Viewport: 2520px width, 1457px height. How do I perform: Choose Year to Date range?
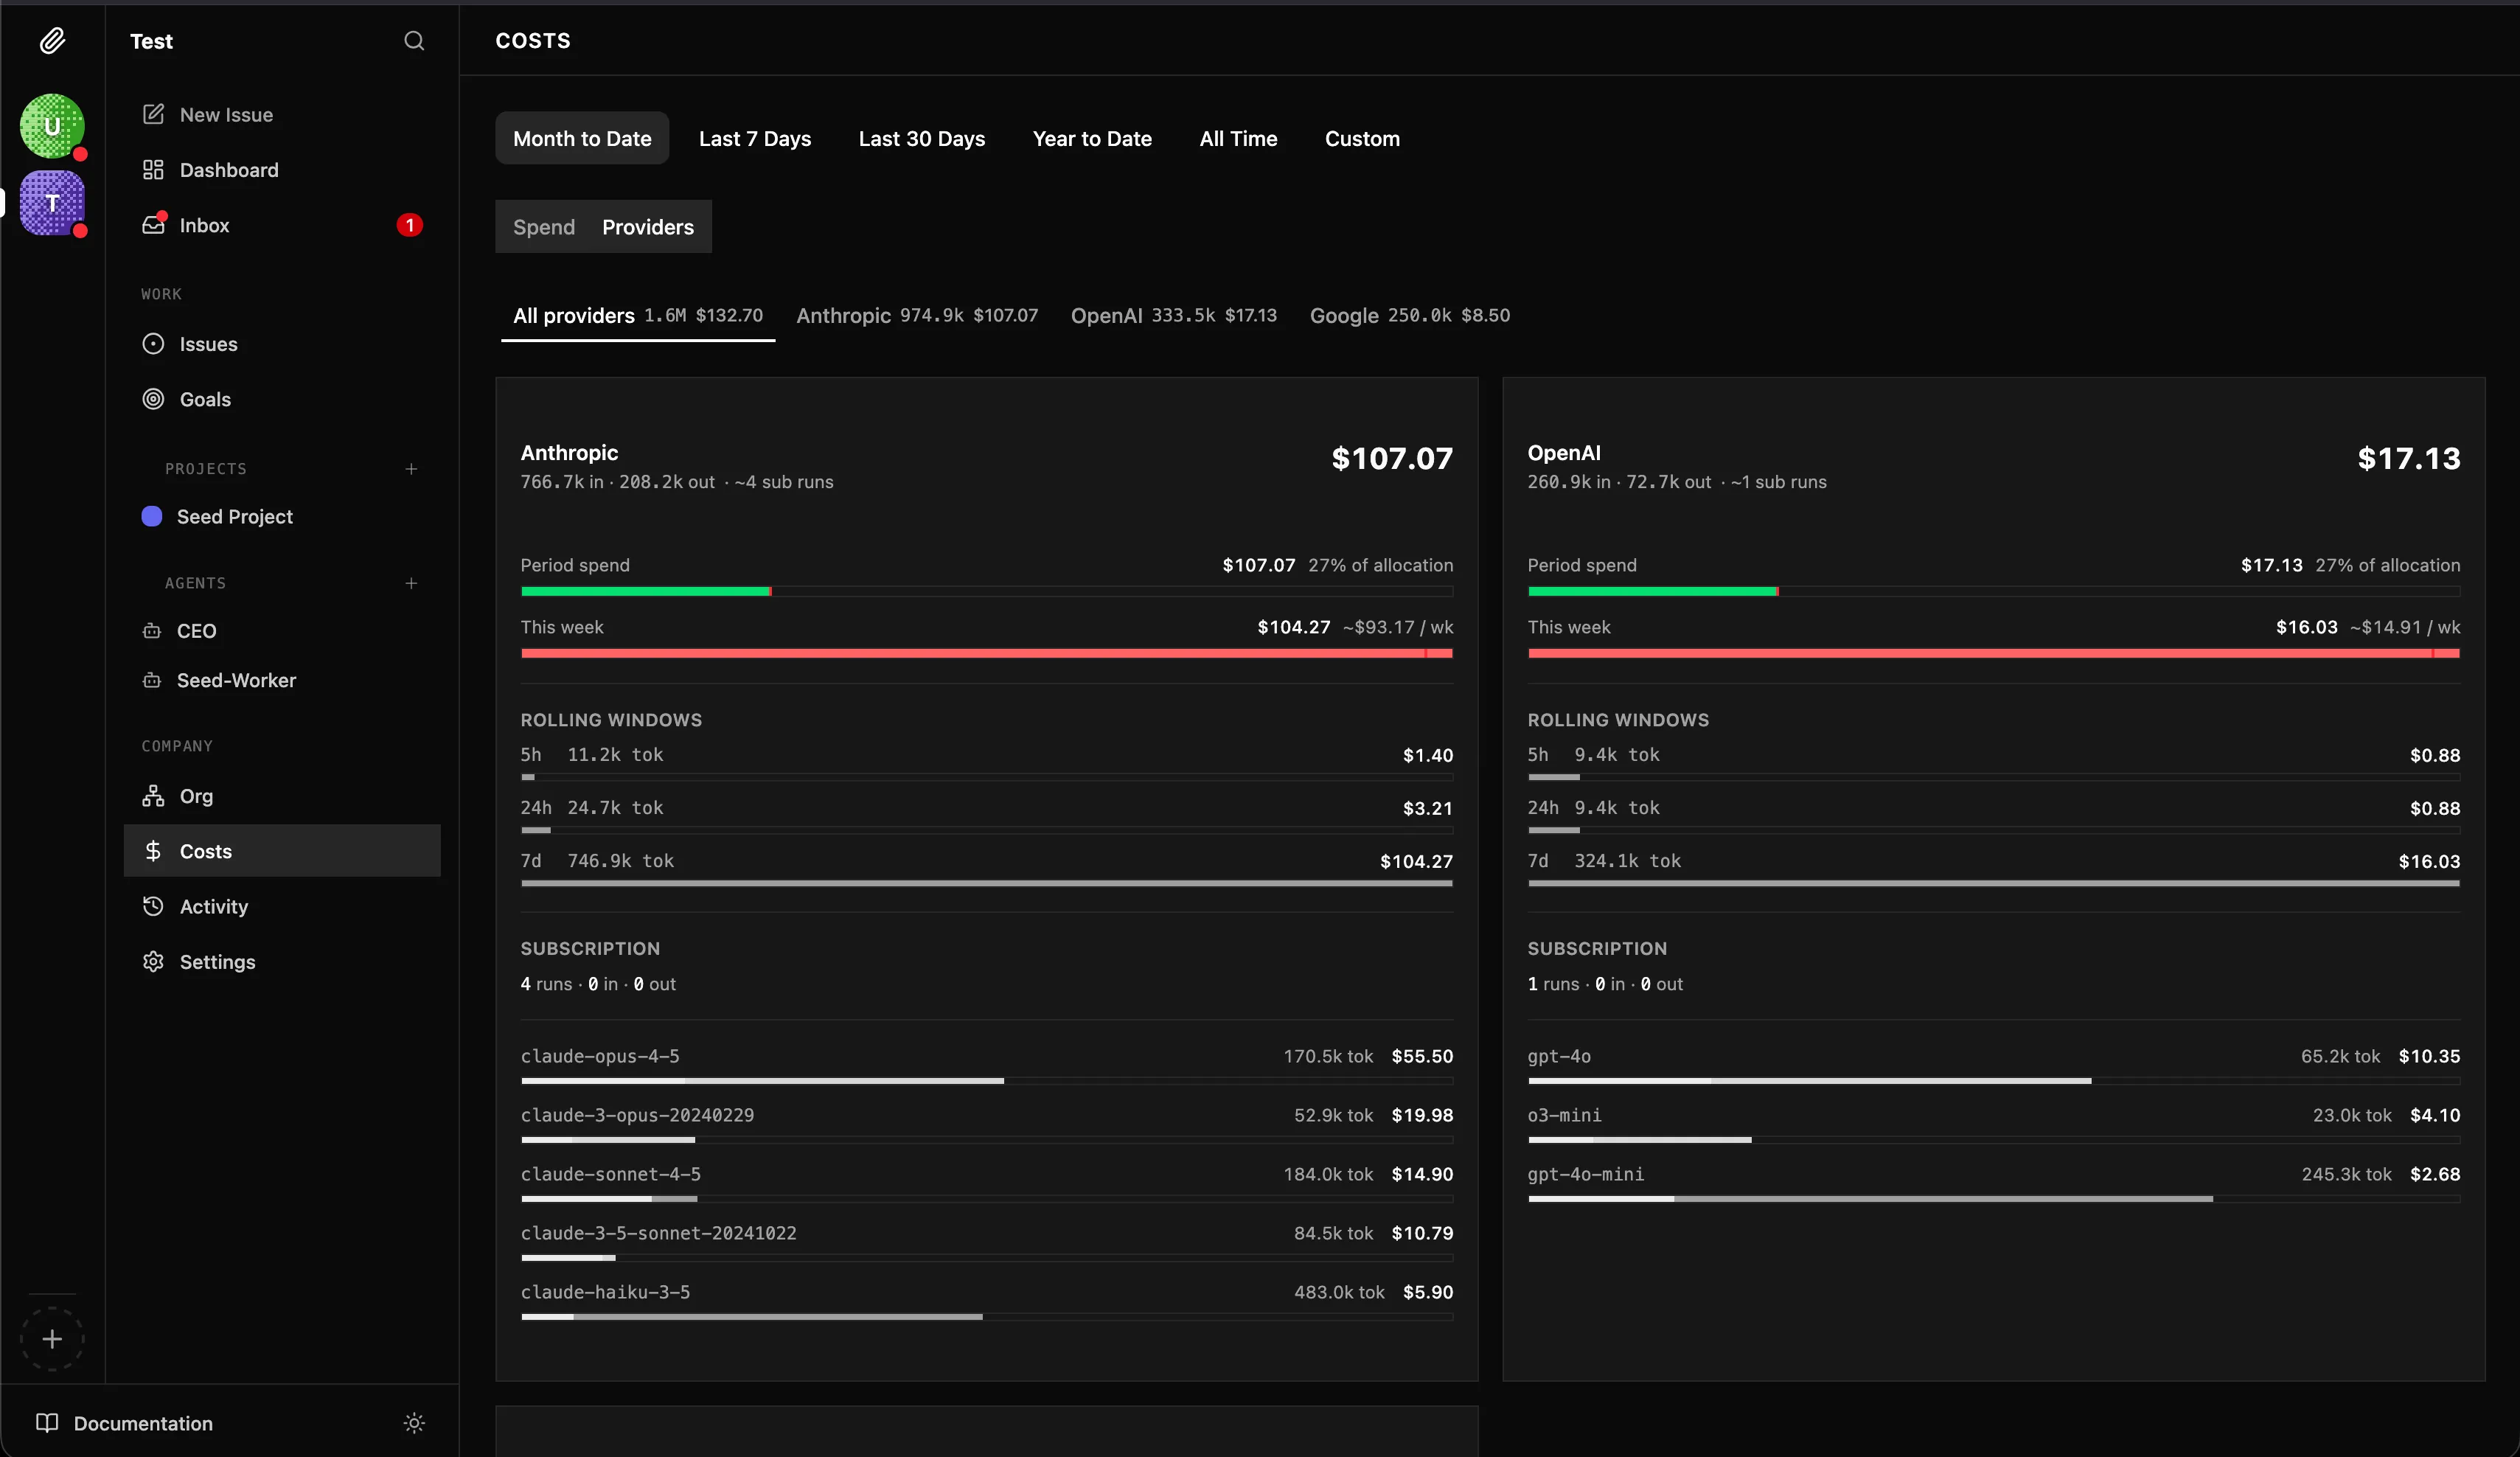tap(1092, 138)
